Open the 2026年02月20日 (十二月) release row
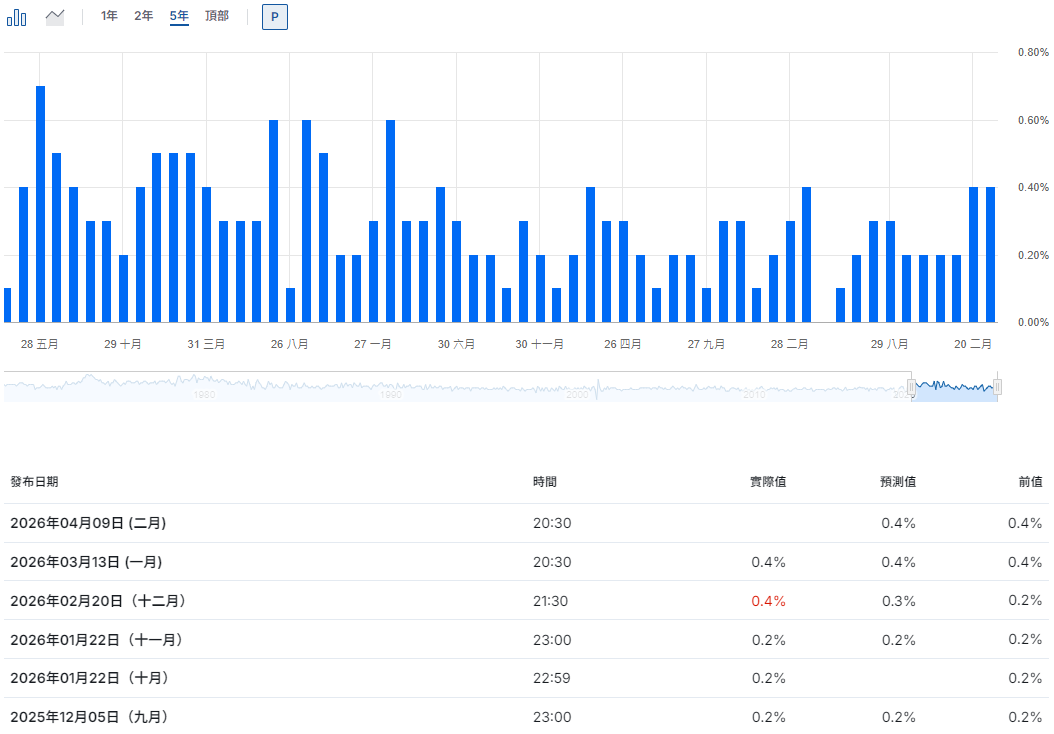This screenshot has width=1054, height=734. pyautogui.click(x=98, y=601)
